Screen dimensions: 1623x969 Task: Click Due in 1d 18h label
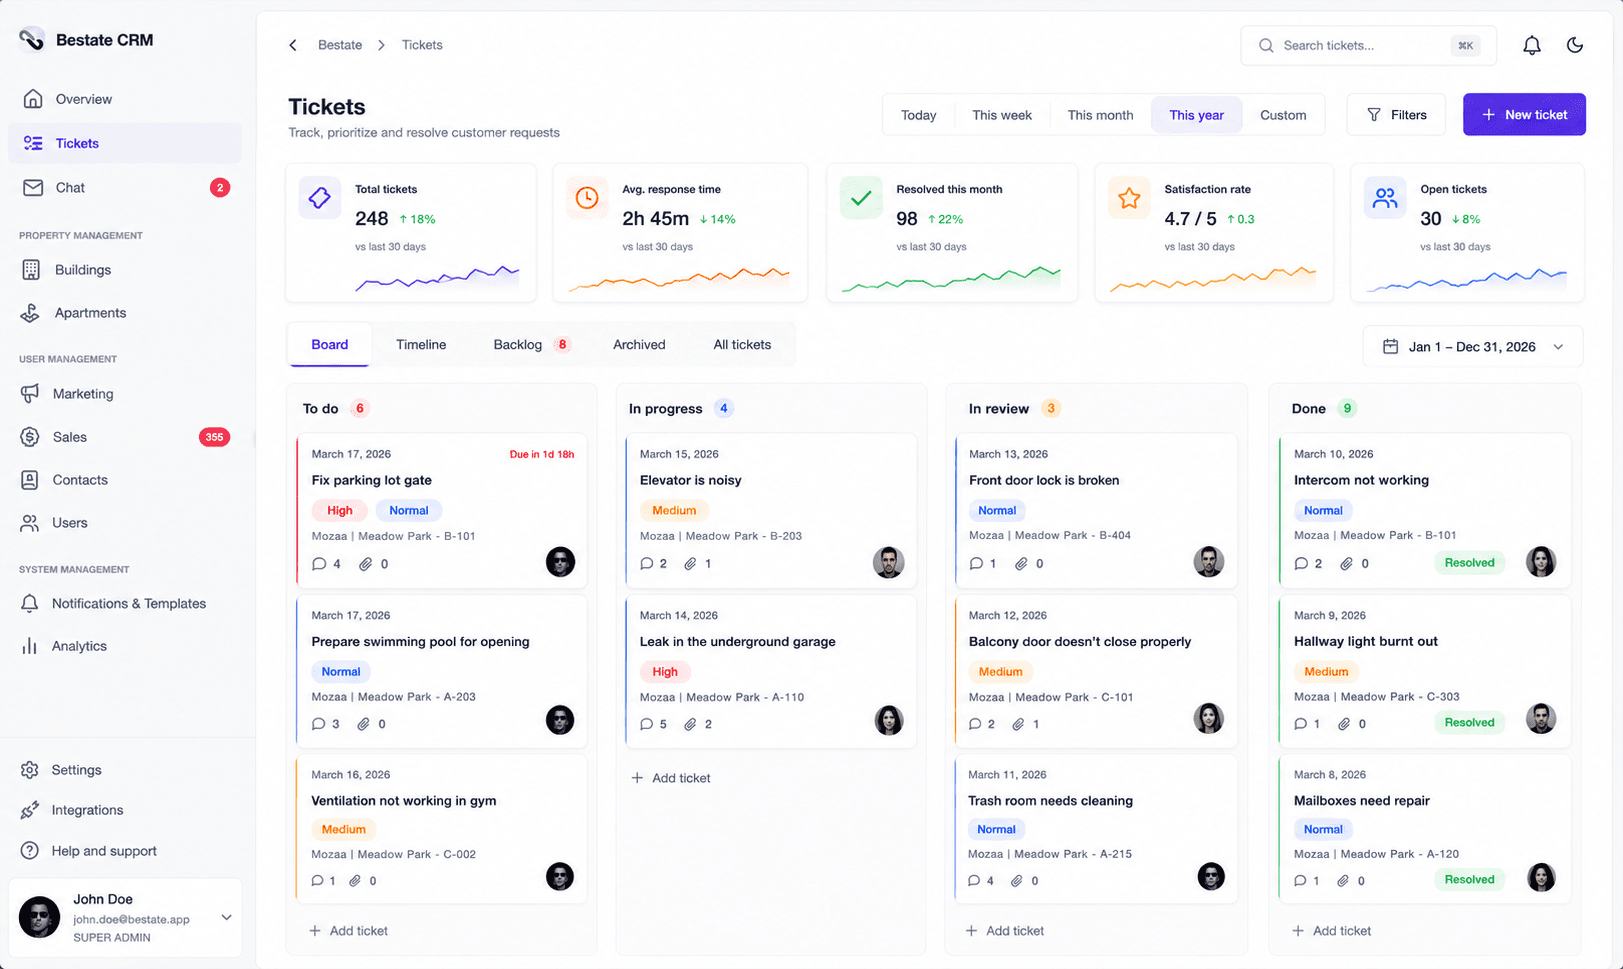(x=542, y=454)
